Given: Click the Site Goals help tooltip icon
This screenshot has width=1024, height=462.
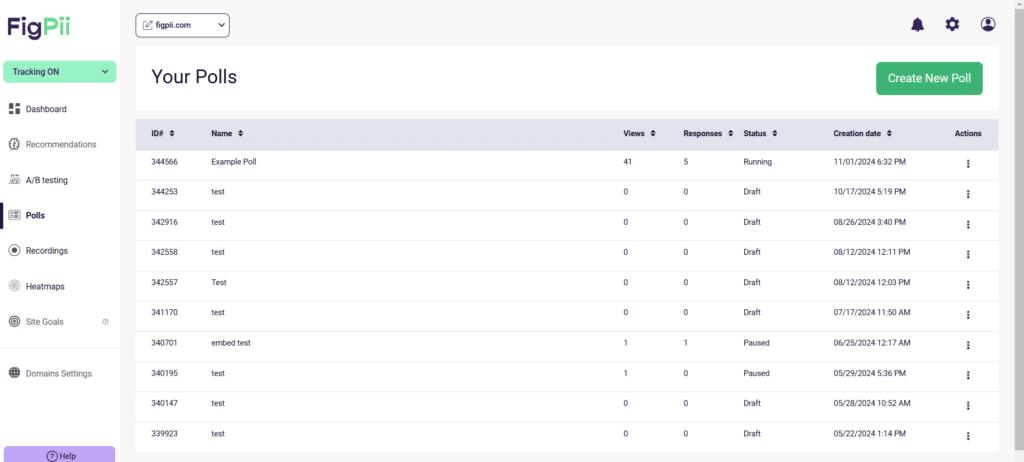Looking at the screenshot, I should point(106,322).
